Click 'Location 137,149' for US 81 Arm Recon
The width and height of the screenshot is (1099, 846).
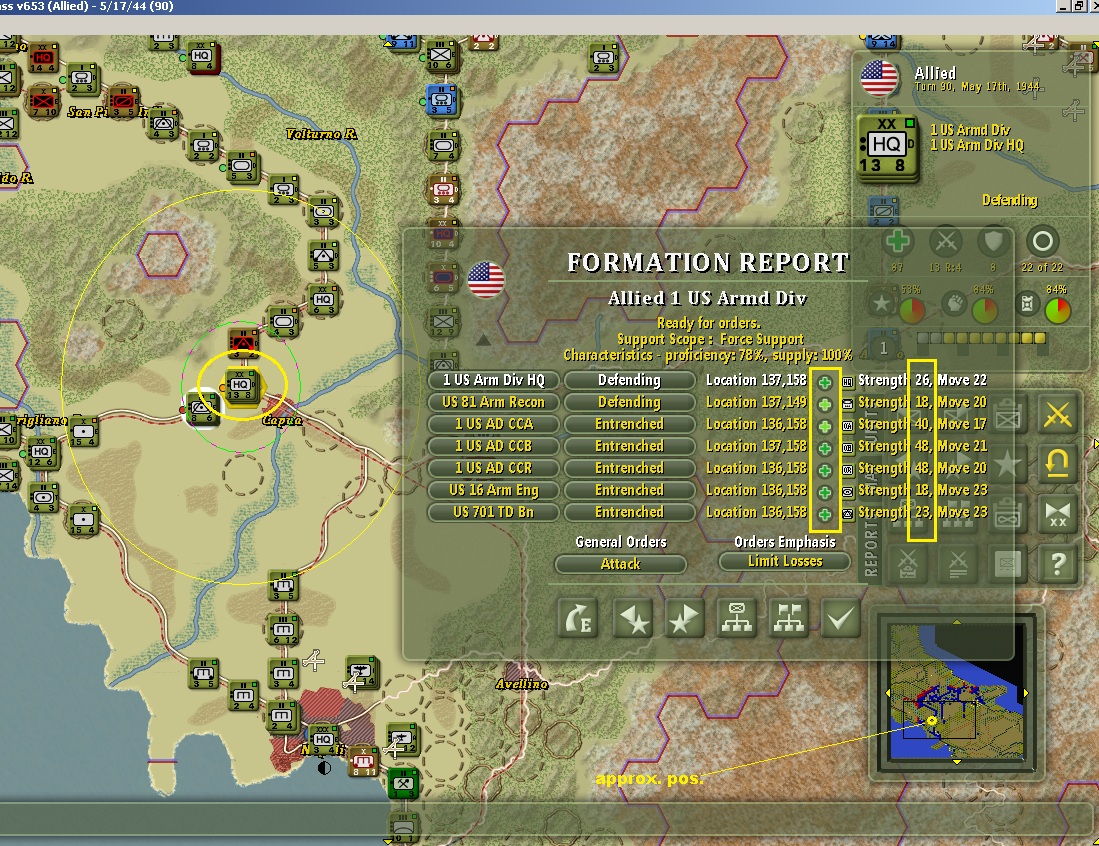click(756, 402)
